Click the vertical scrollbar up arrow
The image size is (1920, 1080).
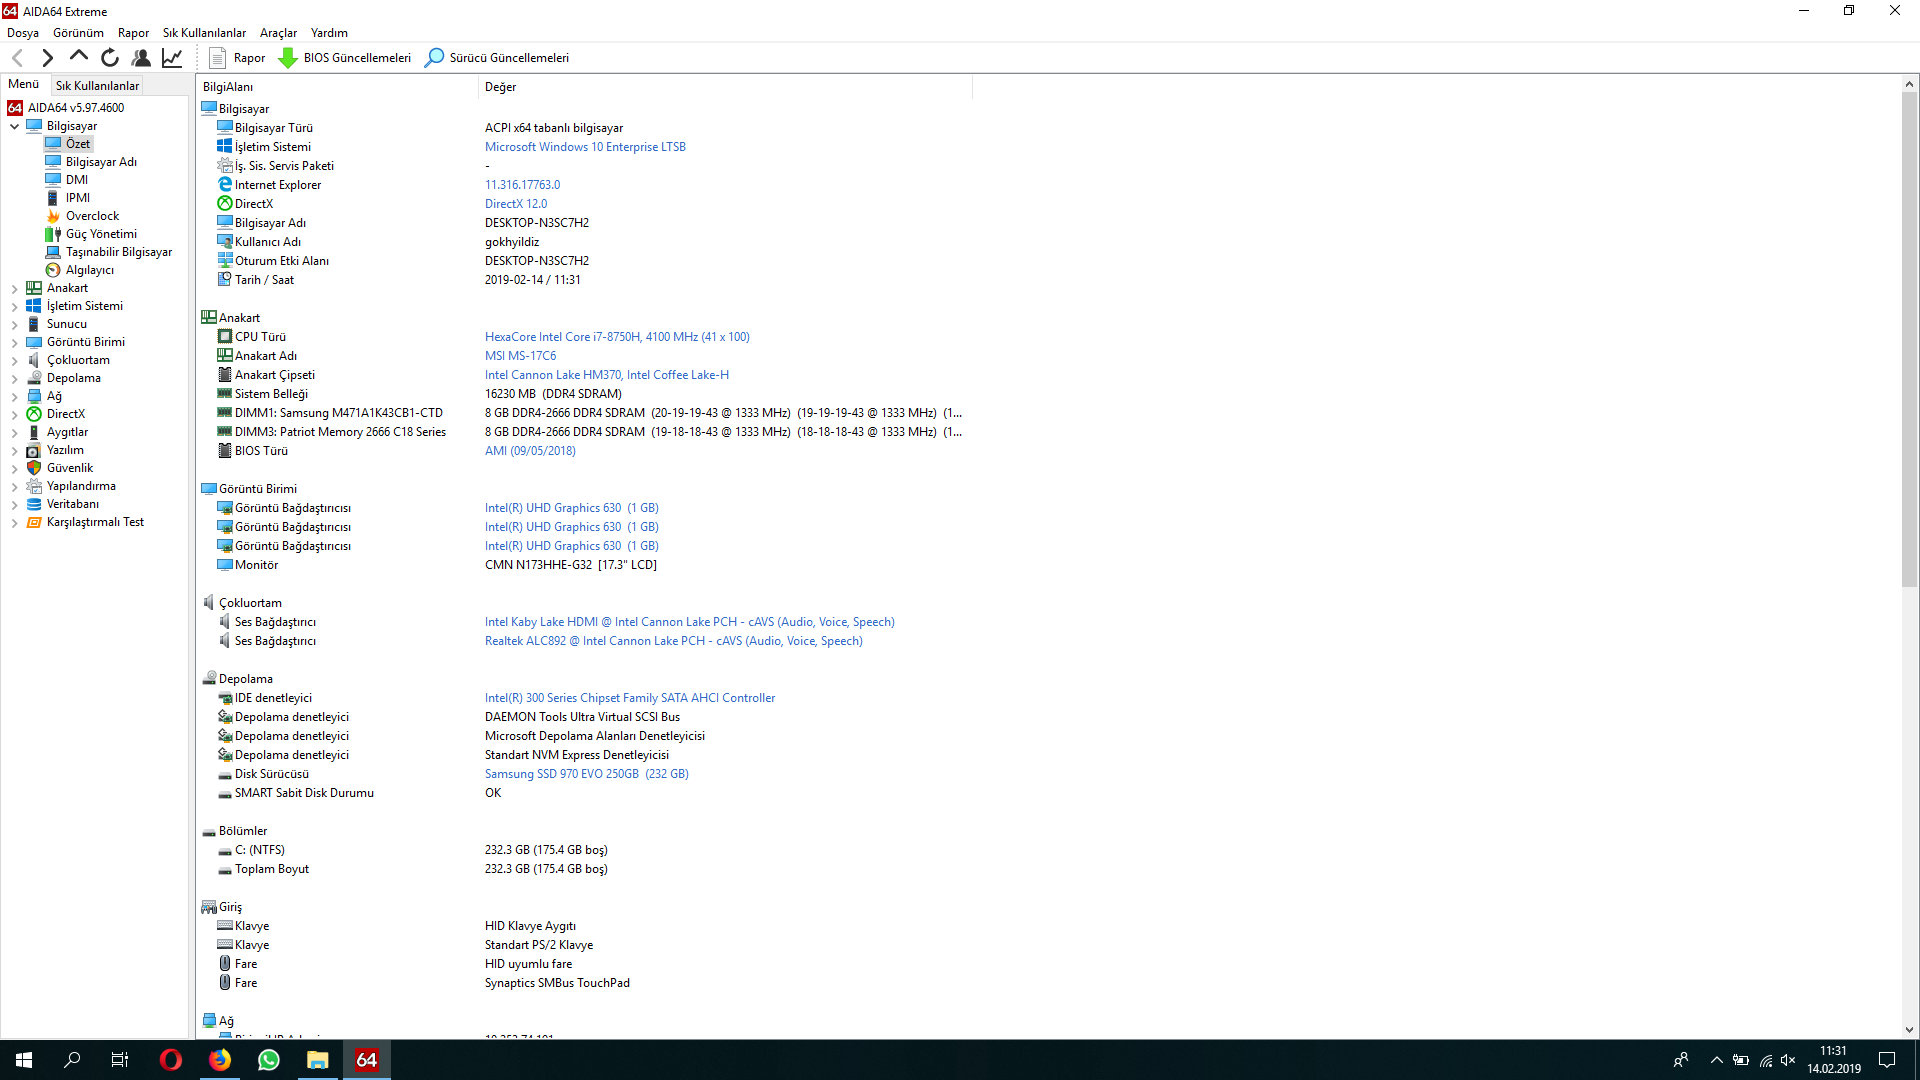click(1909, 84)
